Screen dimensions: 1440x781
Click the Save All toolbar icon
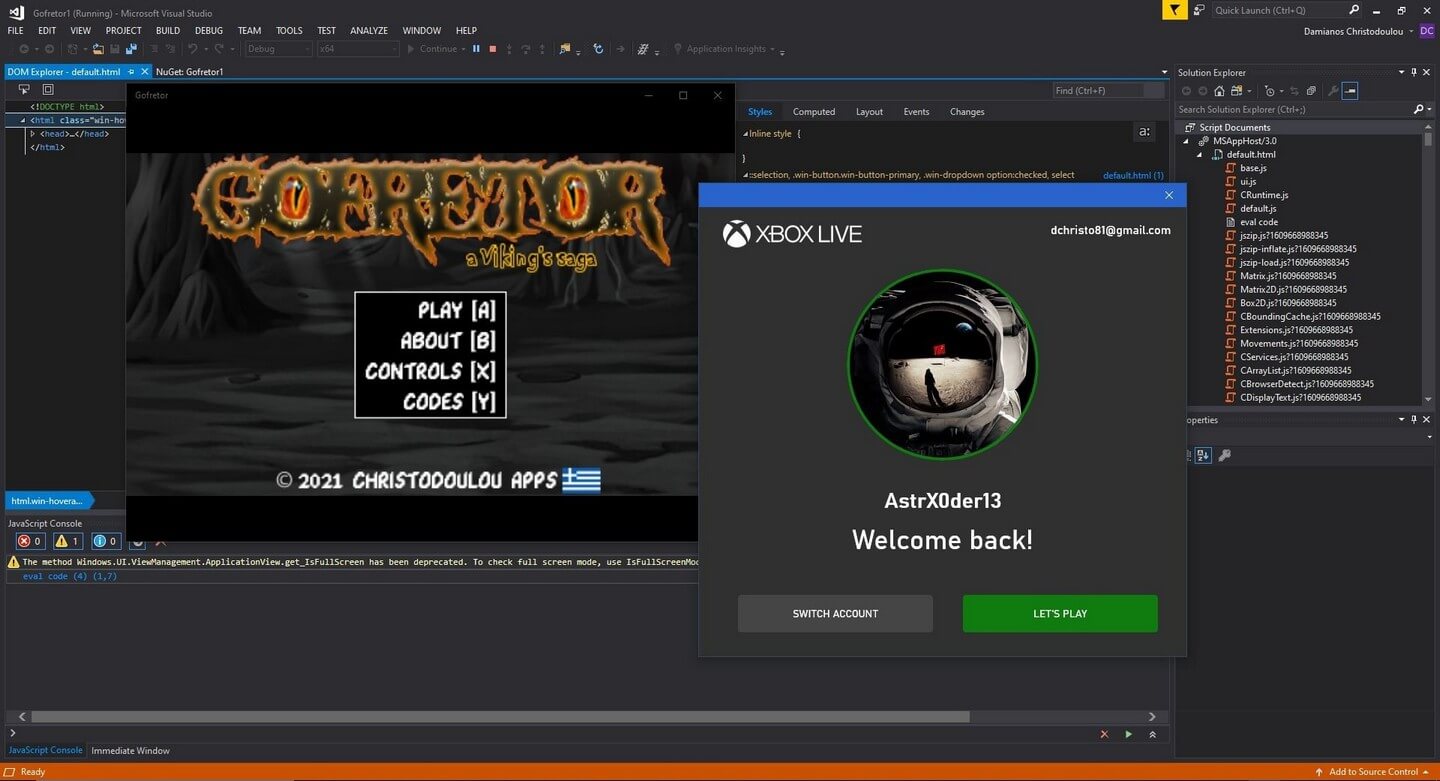pyautogui.click(x=131, y=49)
